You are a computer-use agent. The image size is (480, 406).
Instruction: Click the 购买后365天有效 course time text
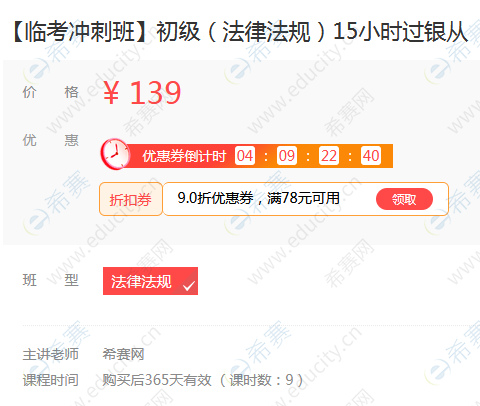point(157,380)
